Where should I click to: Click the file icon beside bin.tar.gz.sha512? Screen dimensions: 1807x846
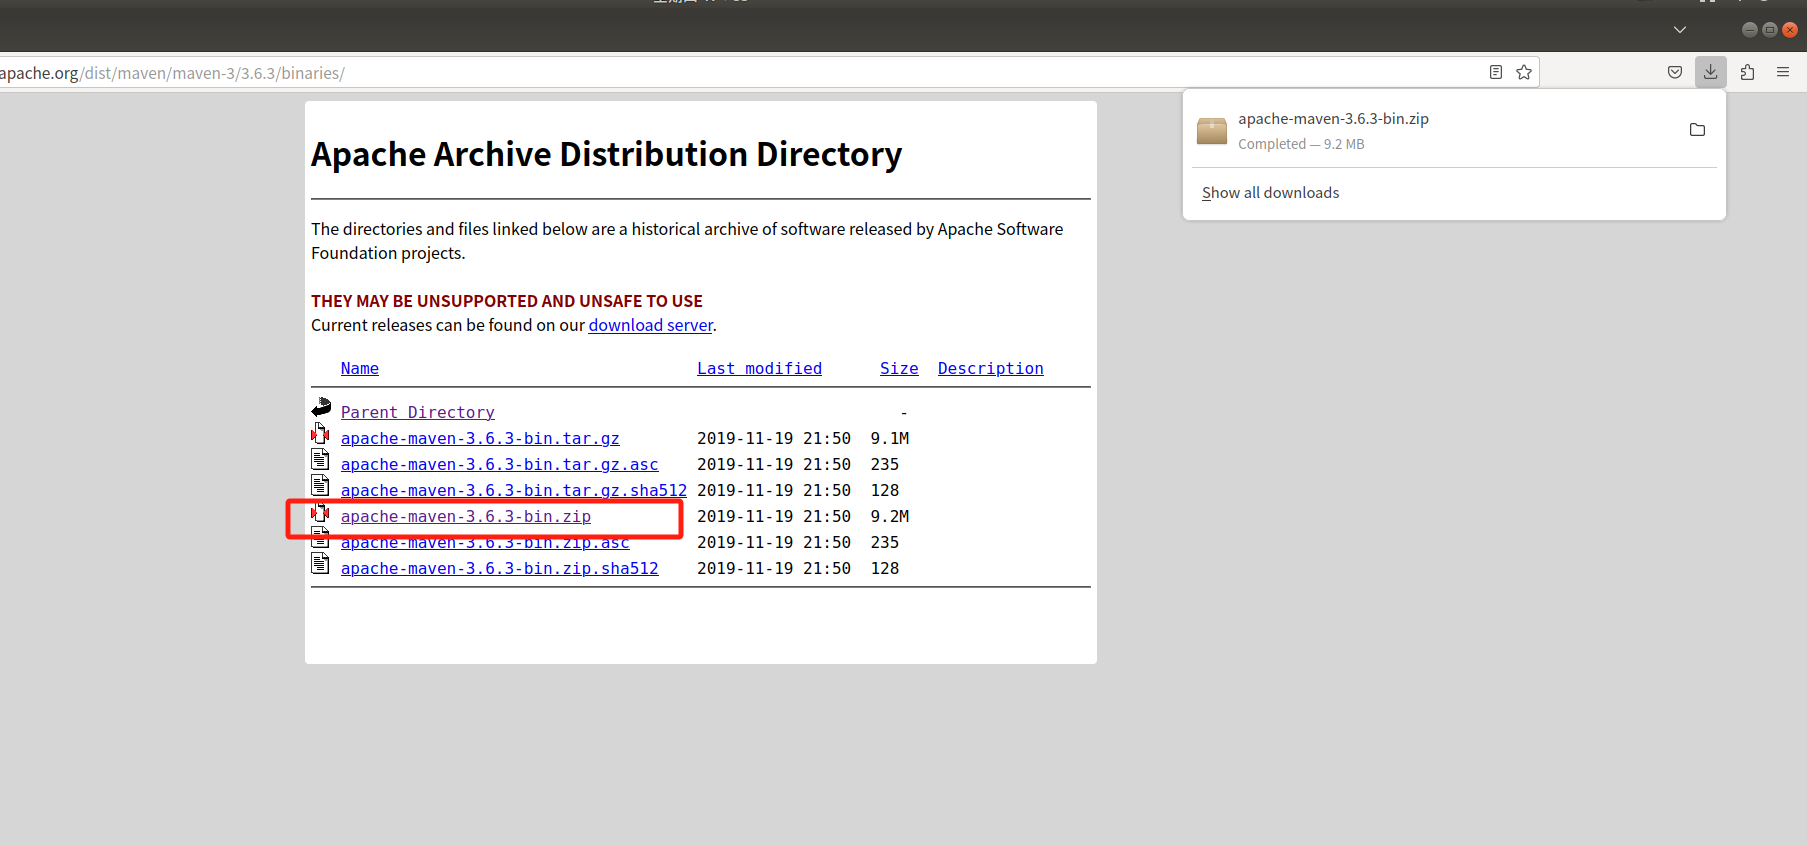coord(320,486)
